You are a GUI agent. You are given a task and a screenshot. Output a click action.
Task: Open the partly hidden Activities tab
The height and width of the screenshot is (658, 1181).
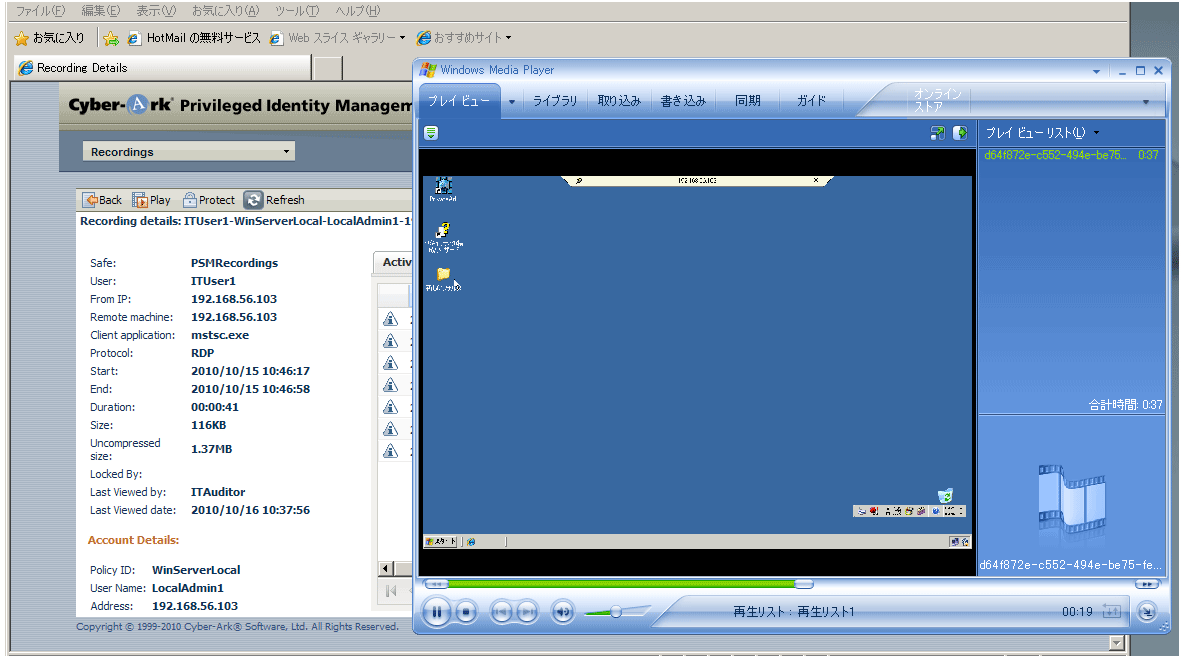(394, 262)
